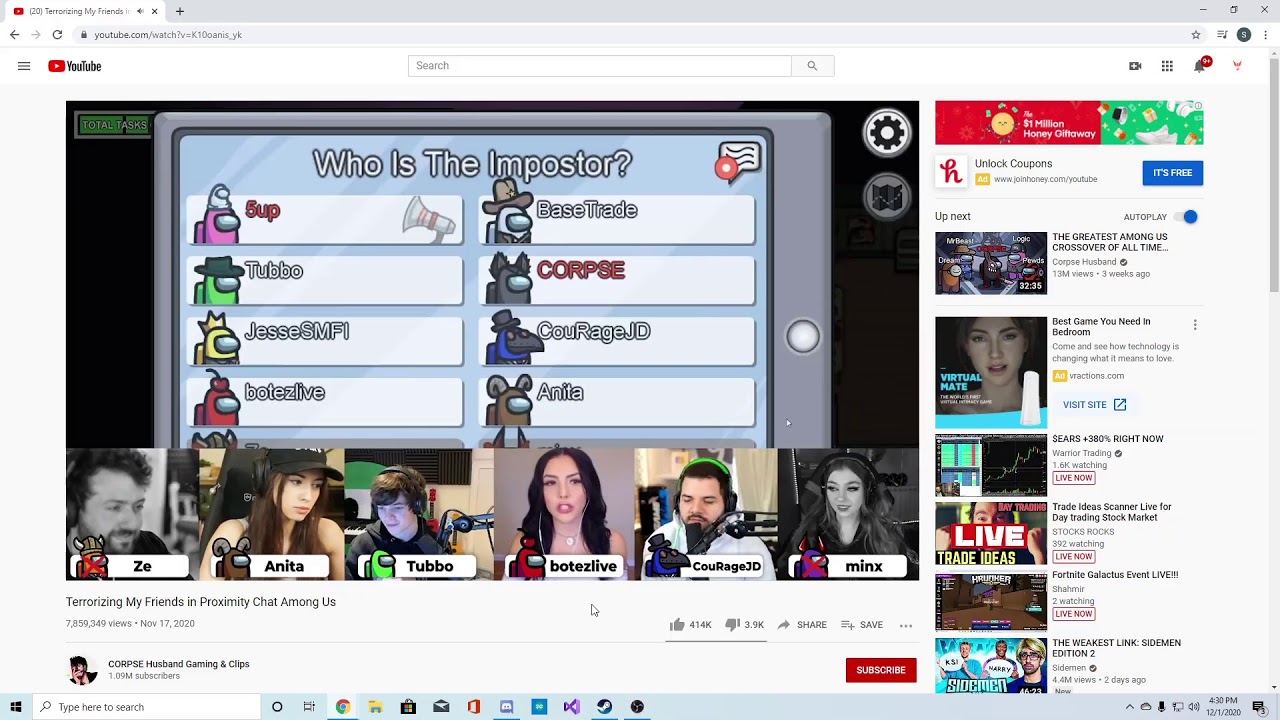Open the YouTube apps grid
1280x720 pixels.
[x=1167, y=66]
